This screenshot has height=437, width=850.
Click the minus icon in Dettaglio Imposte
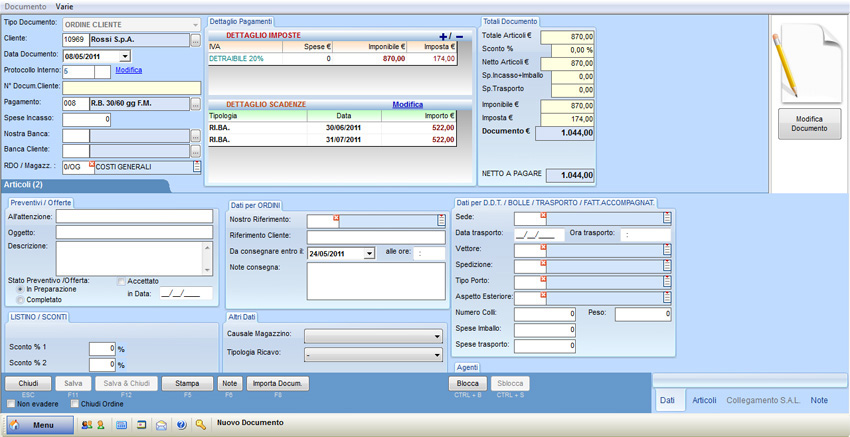(x=459, y=37)
